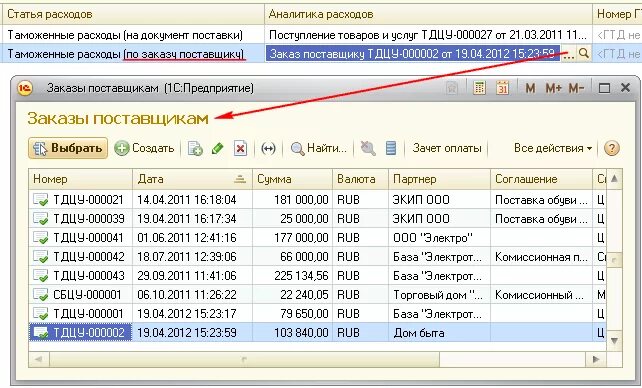Maximize the Заказы поставщикам window
Image resolution: width=642 pixels, height=388 pixels.
pyautogui.click(x=604, y=88)
